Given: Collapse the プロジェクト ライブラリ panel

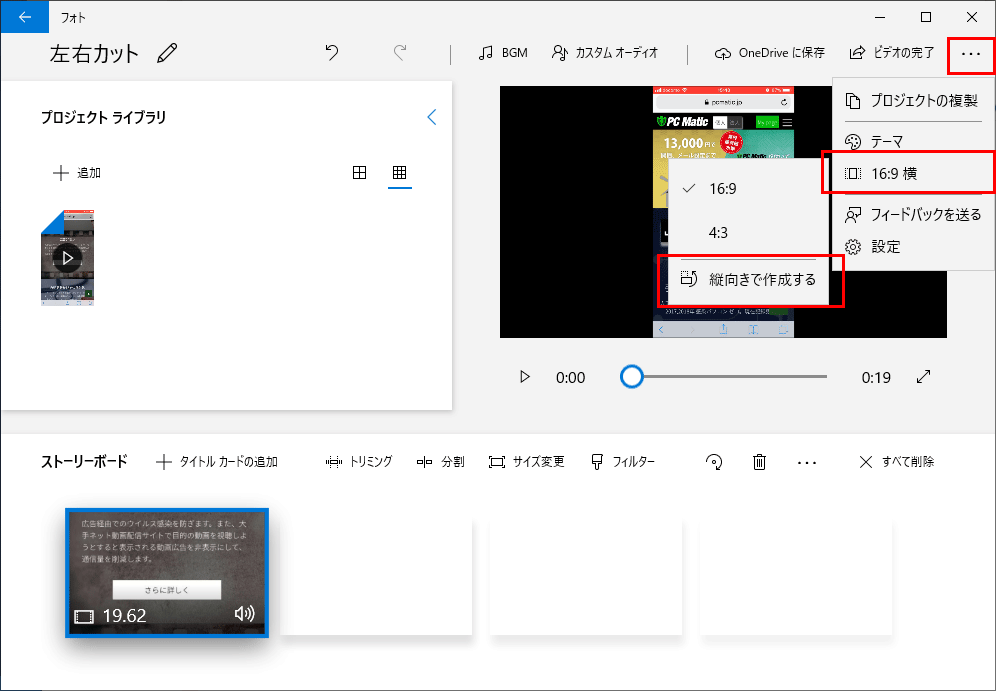Looking at the screenshot, I should pos(431,117).
